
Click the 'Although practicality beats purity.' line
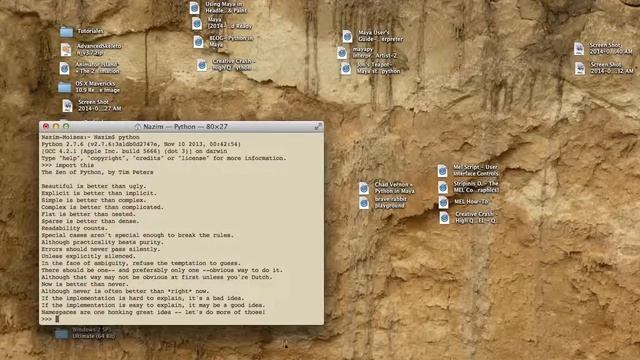coord(102,242)
